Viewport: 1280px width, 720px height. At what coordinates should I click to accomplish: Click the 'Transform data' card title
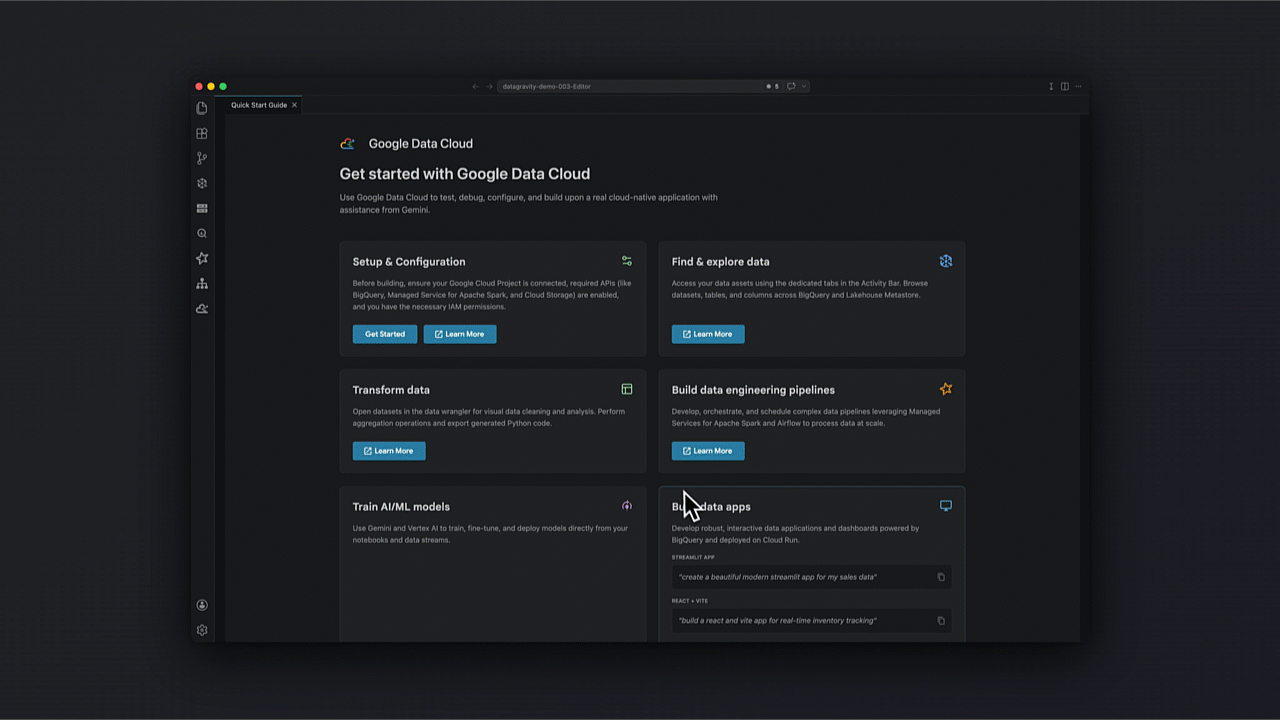[391, 390]
